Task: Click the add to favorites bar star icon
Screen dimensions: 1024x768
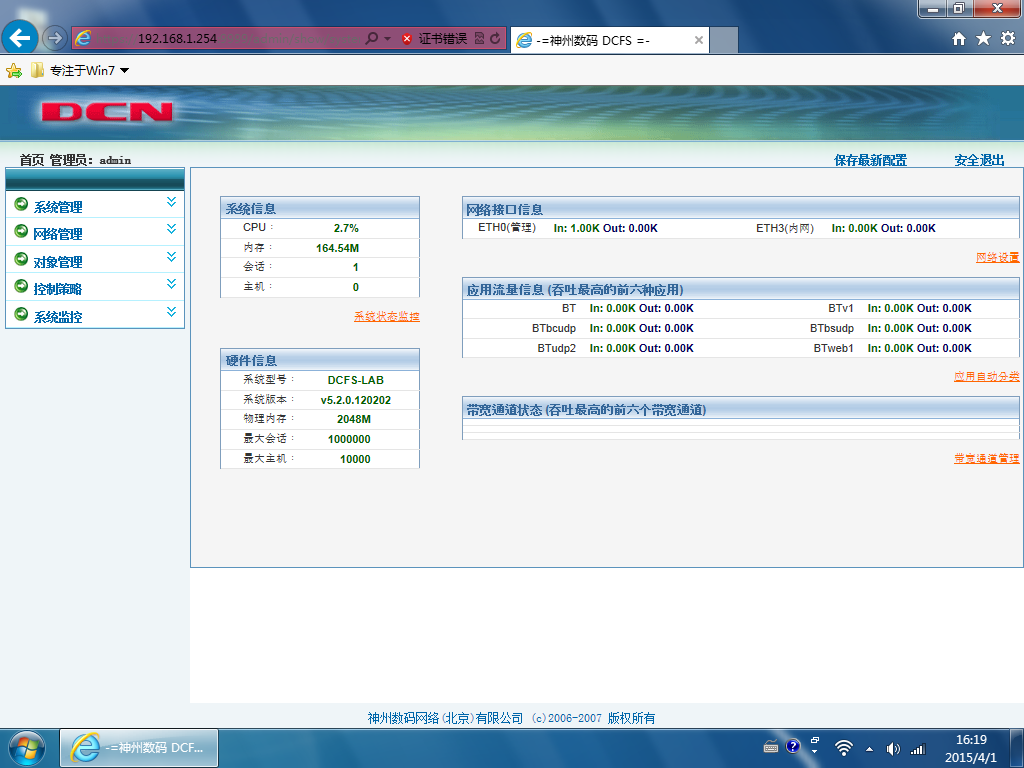Action: pyautogui.click(x=14, y=71)
